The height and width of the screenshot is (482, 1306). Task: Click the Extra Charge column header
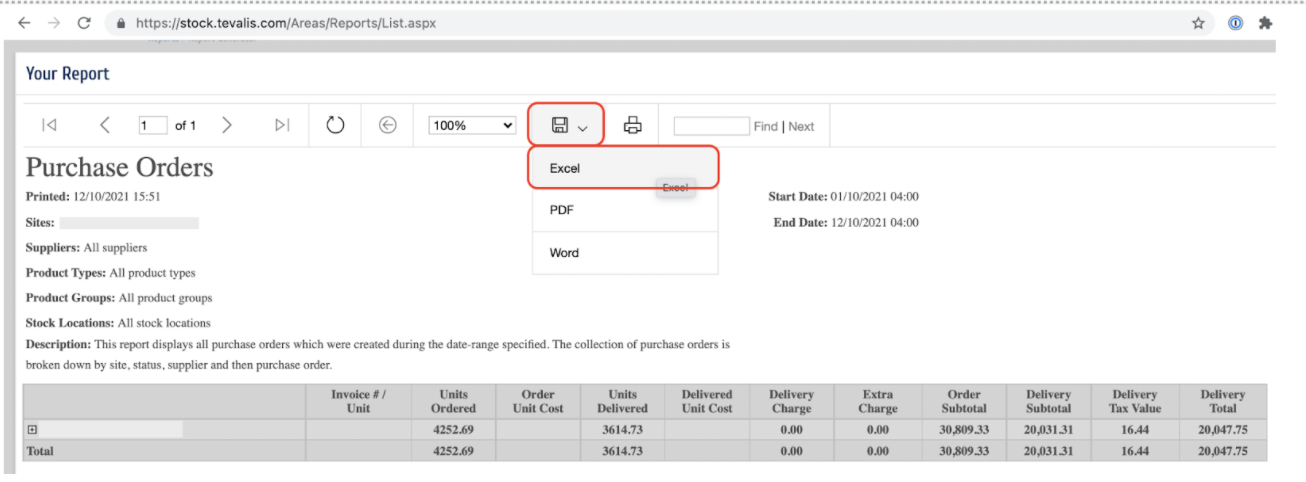coord(878,401)
